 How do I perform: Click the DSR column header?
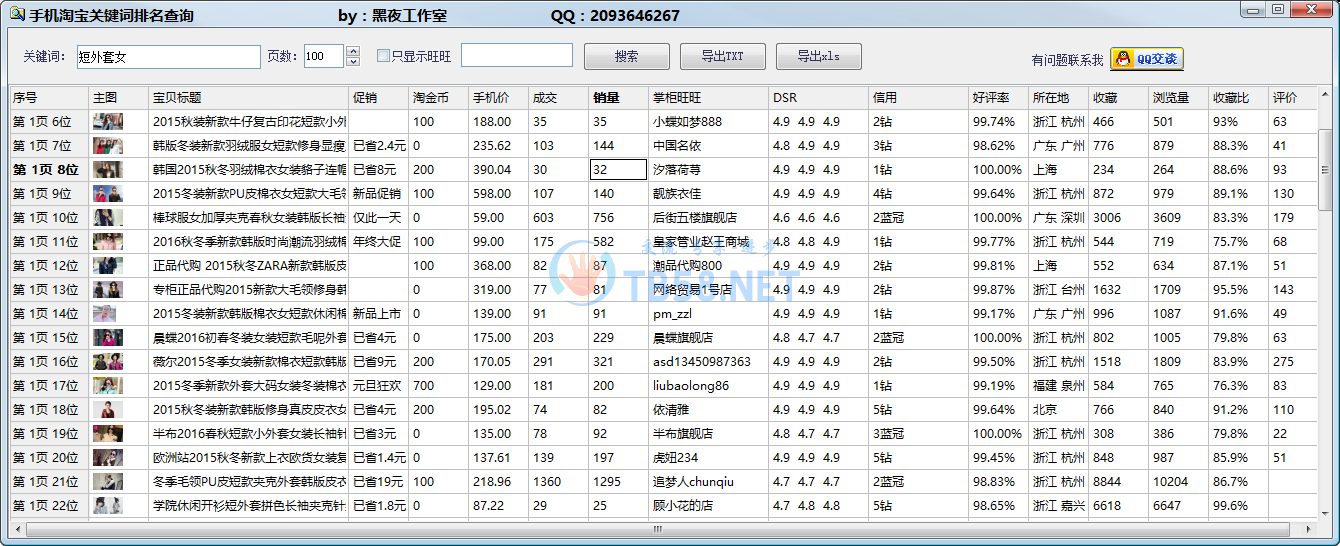click(x=819, y=98)
